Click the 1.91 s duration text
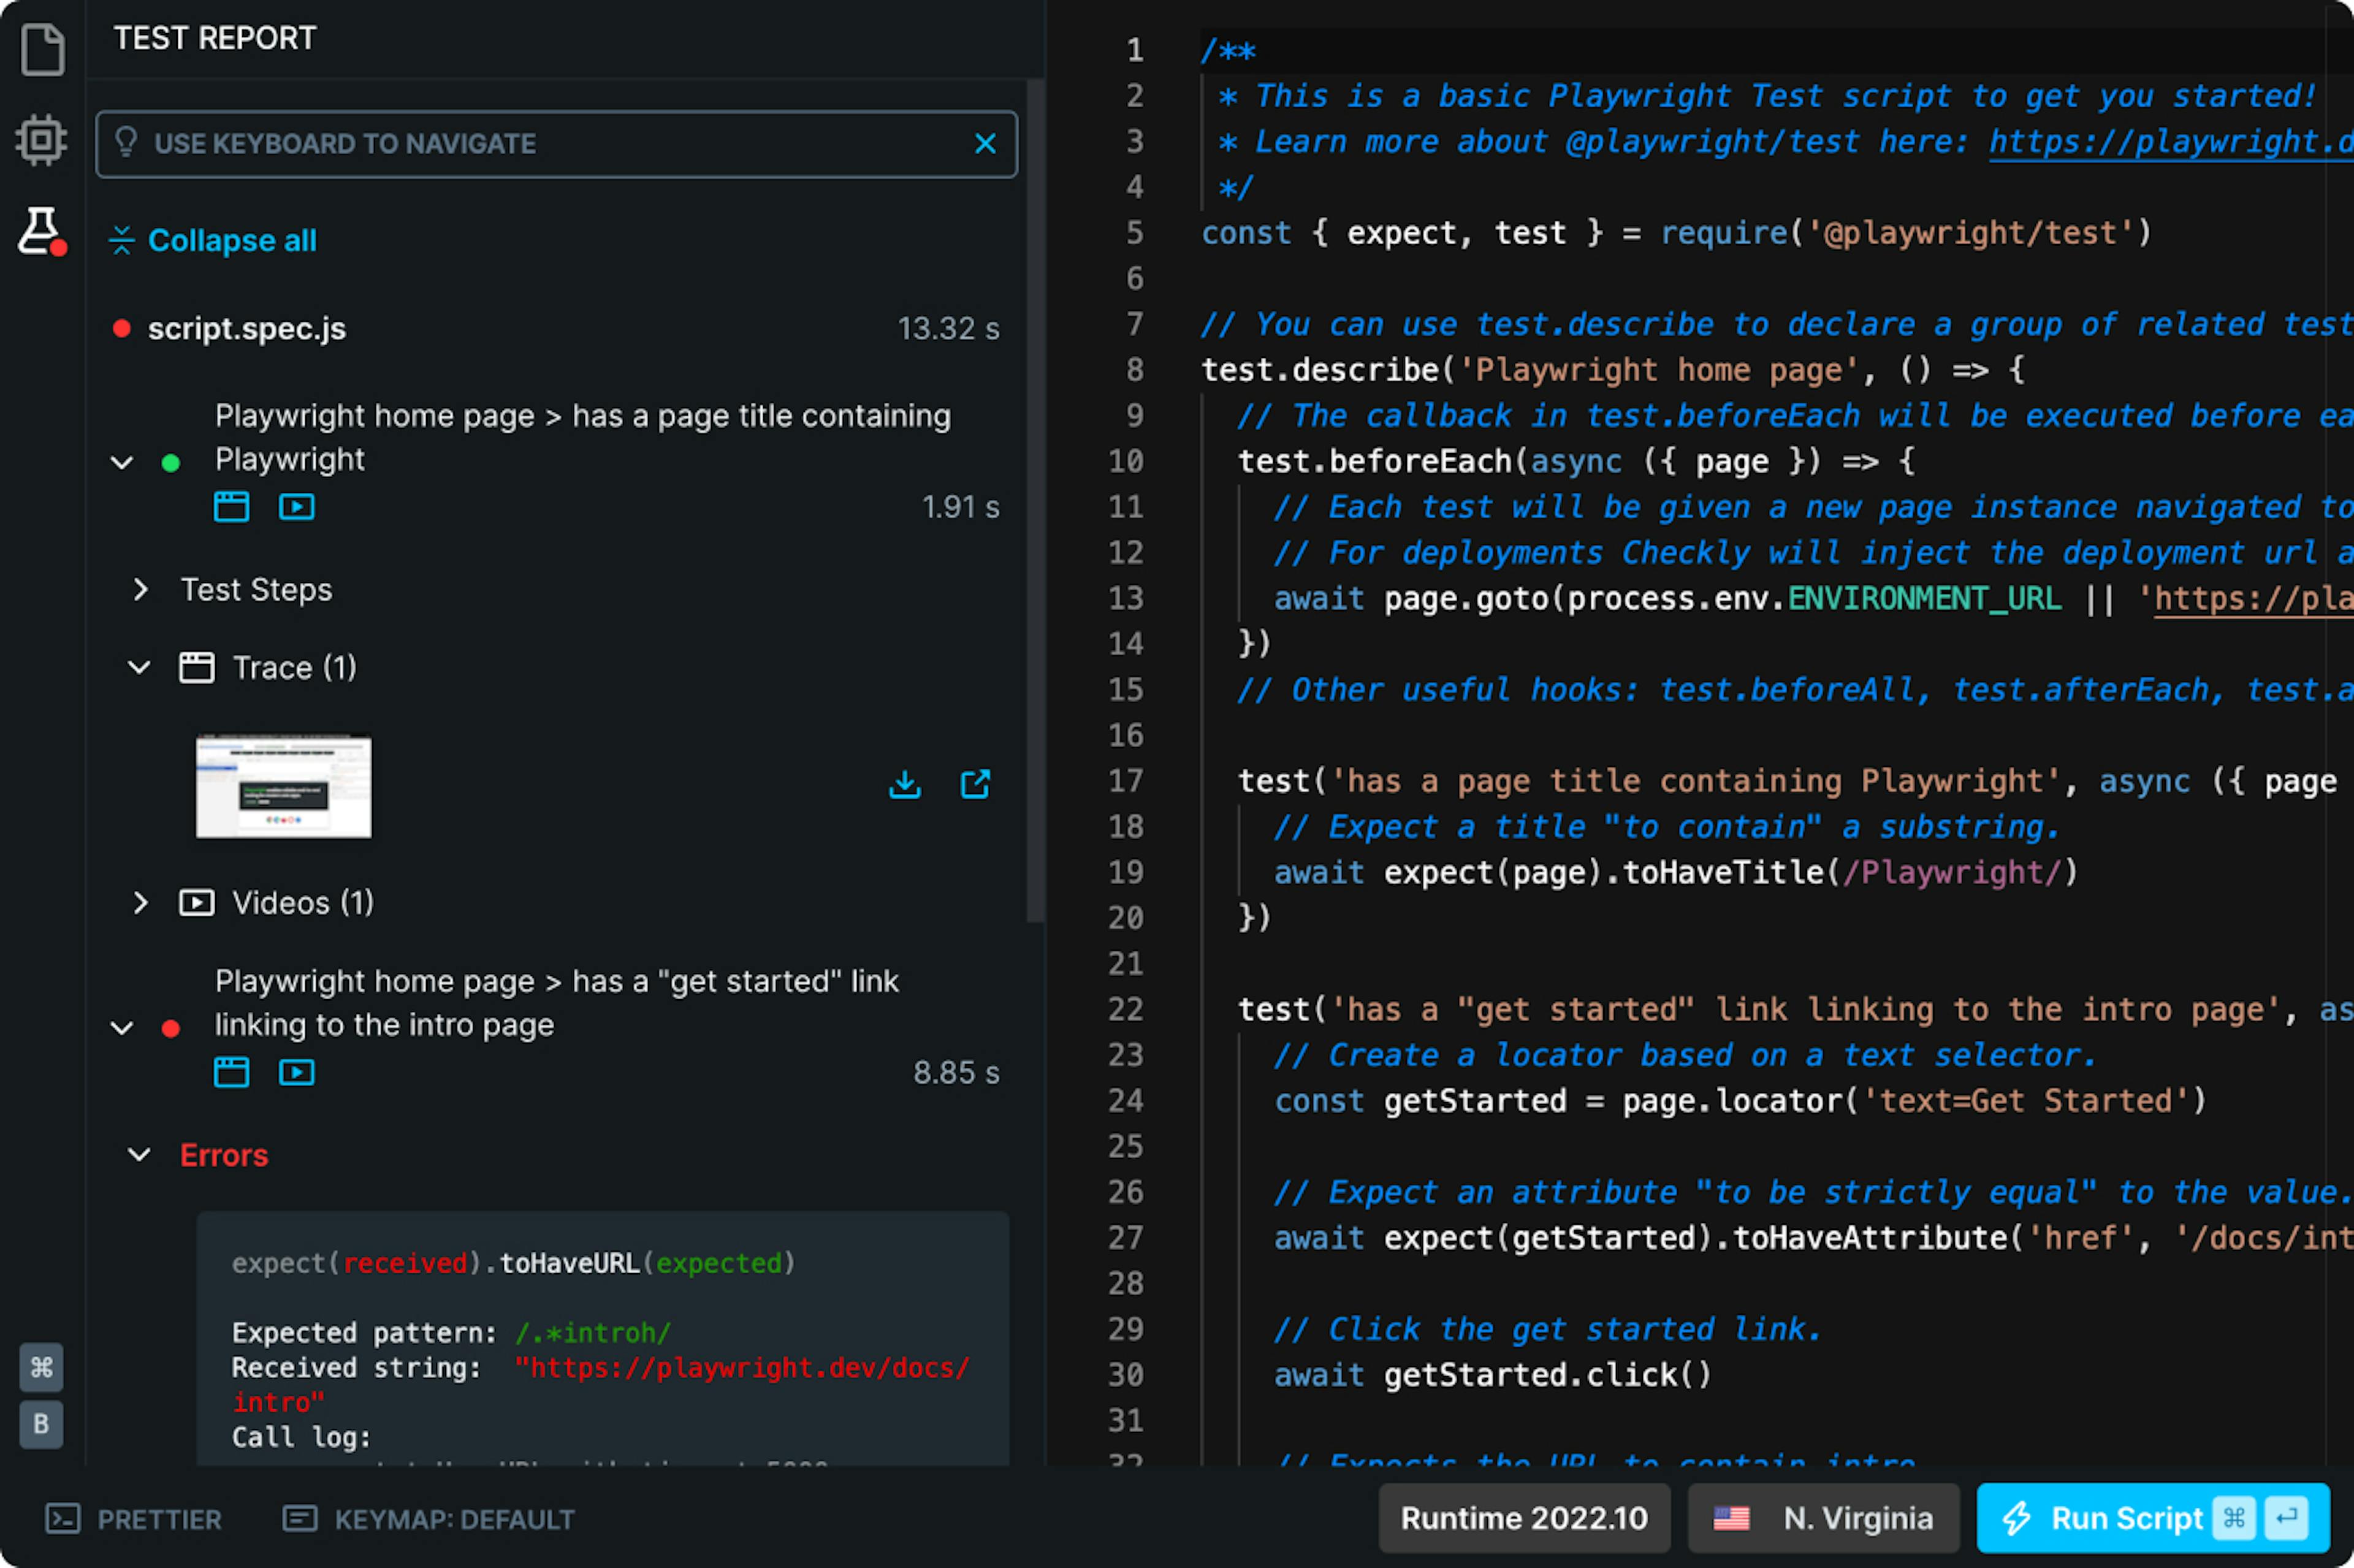 960,507
